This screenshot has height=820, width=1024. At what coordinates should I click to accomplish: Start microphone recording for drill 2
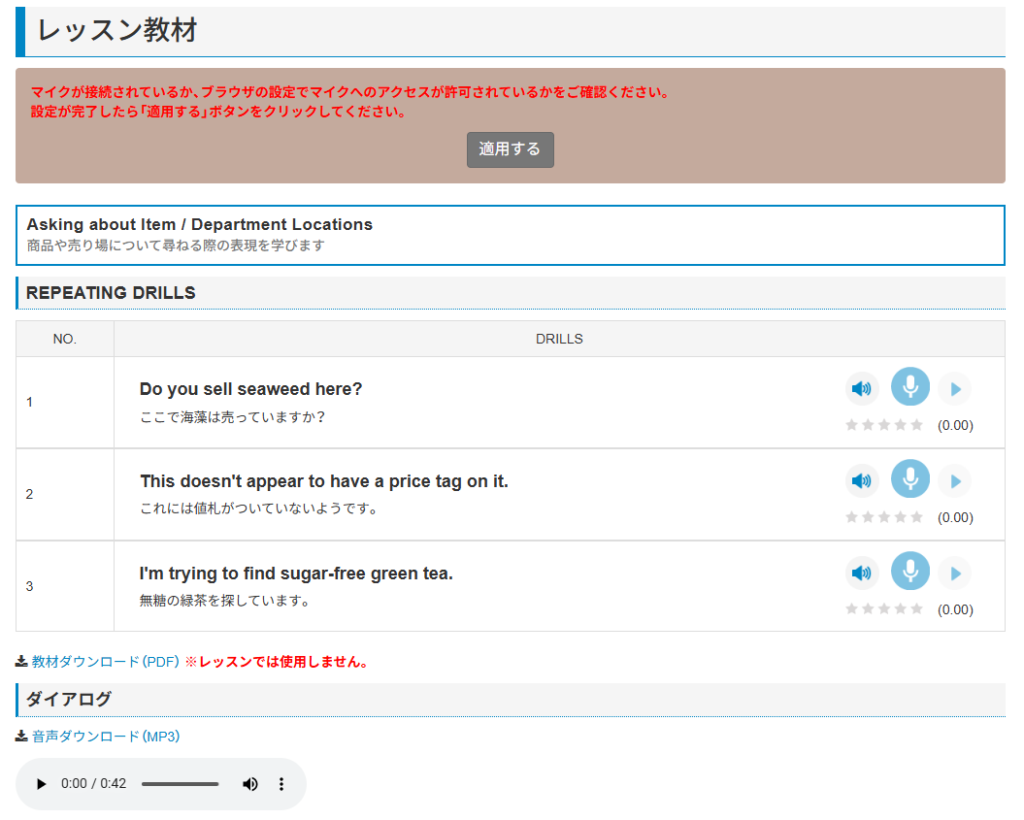(x=910, y=479)
